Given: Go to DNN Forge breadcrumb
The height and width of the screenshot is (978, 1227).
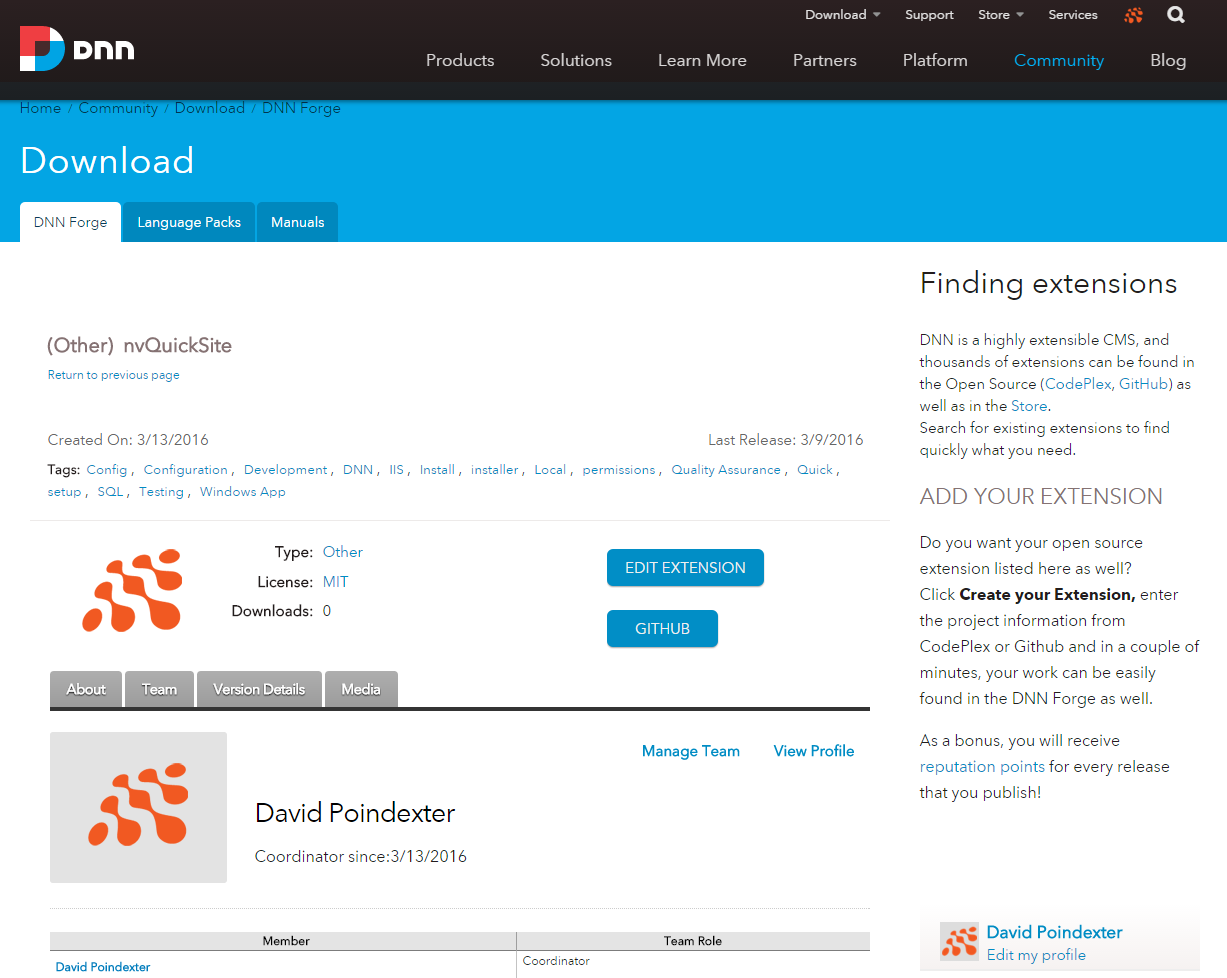Looking at the screenshot, I should pyautogui.click(x=301, y=108).
